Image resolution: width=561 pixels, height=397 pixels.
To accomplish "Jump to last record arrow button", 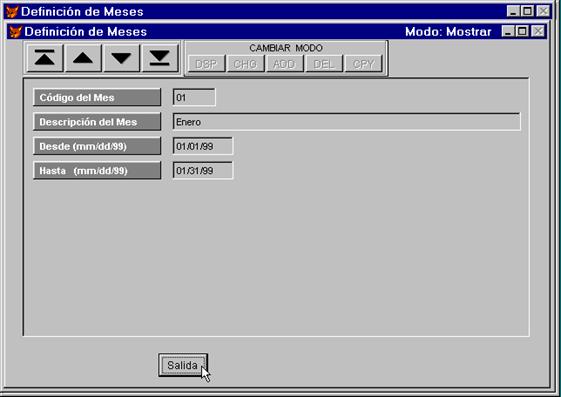I will pos(160,58).
